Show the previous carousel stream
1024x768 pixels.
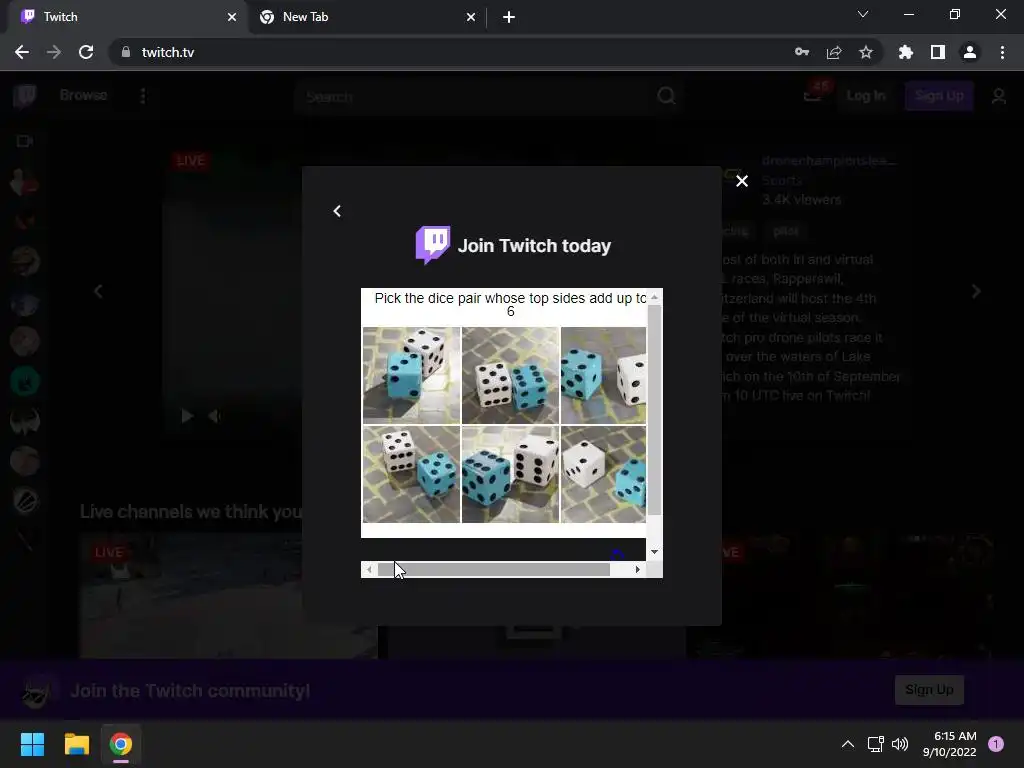pos(99,291)
